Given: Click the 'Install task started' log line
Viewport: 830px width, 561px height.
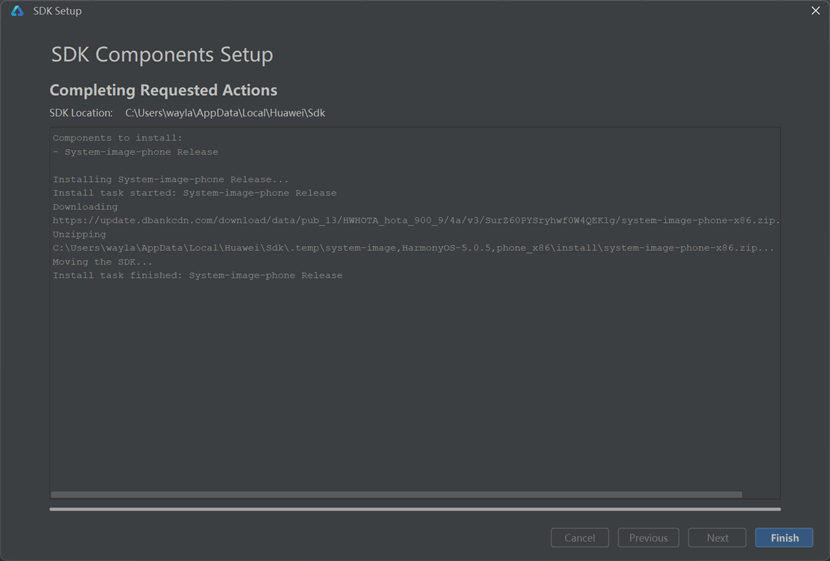Looking at the screenshot, I should [x=194, y=193].
